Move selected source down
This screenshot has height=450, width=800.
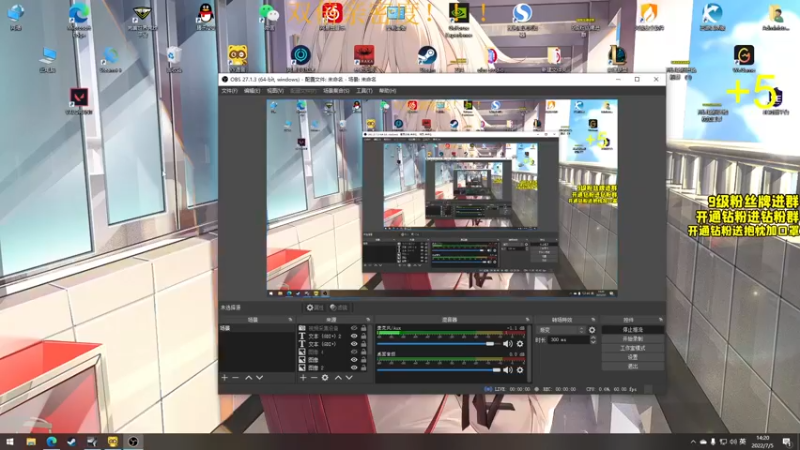coord(349,378)
